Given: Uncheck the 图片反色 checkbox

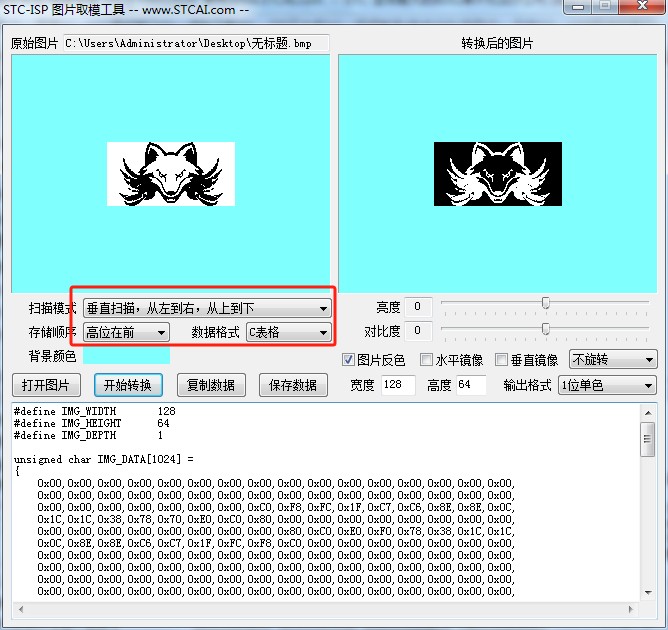Looking at the screenshot, I should pyautogui.click(x=348, y=360).
